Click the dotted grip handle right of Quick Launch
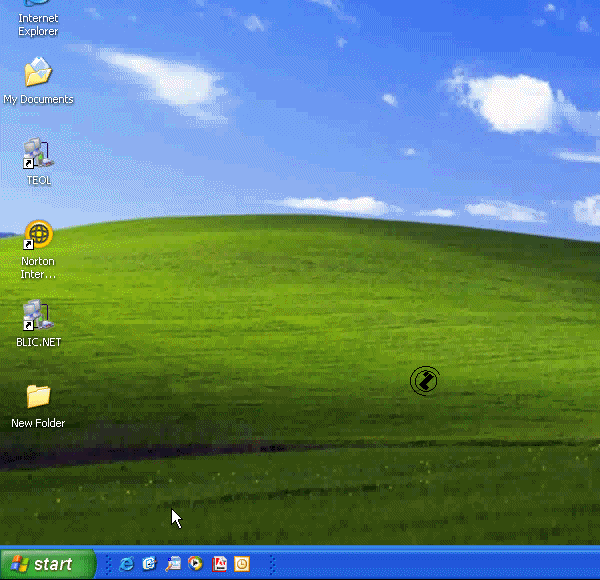Image resolution: width=600 pixels, height=580 pixels. [271, 564]
